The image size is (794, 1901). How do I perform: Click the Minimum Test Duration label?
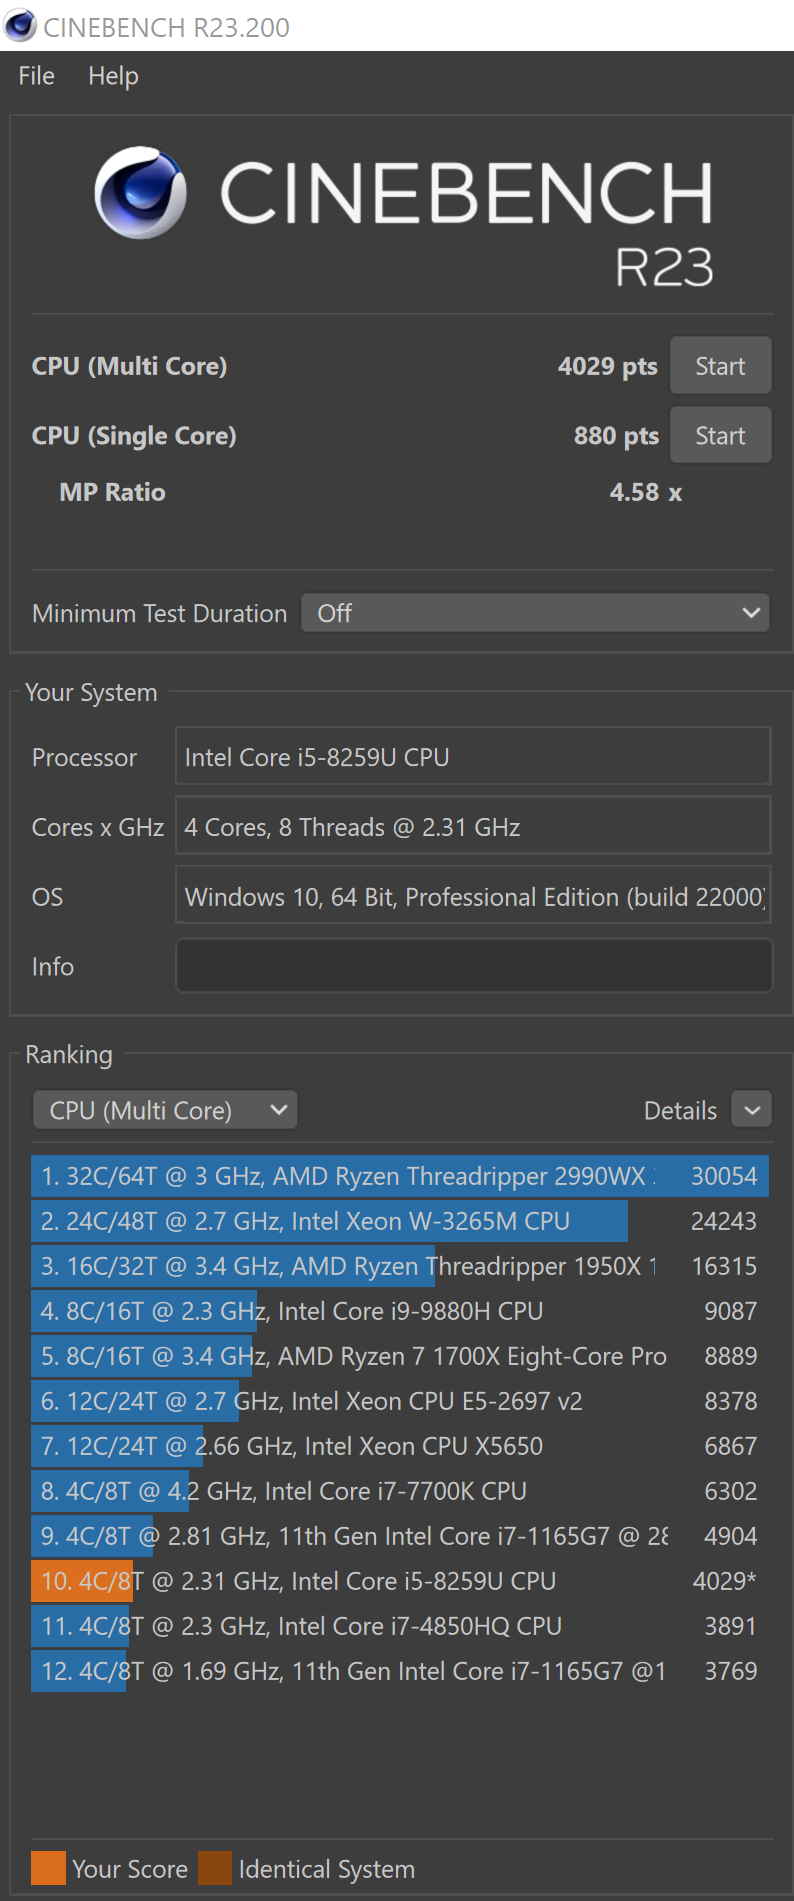(x=160, y=613)
